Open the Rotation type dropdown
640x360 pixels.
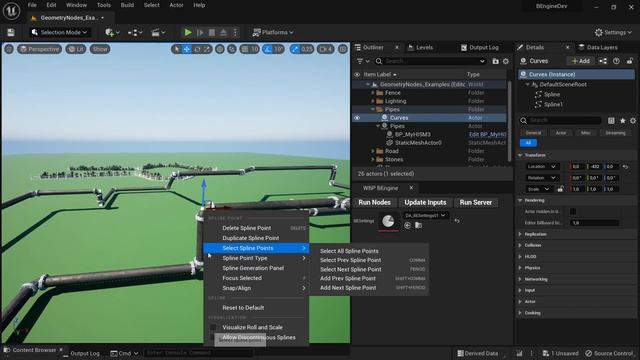point(542,178)
